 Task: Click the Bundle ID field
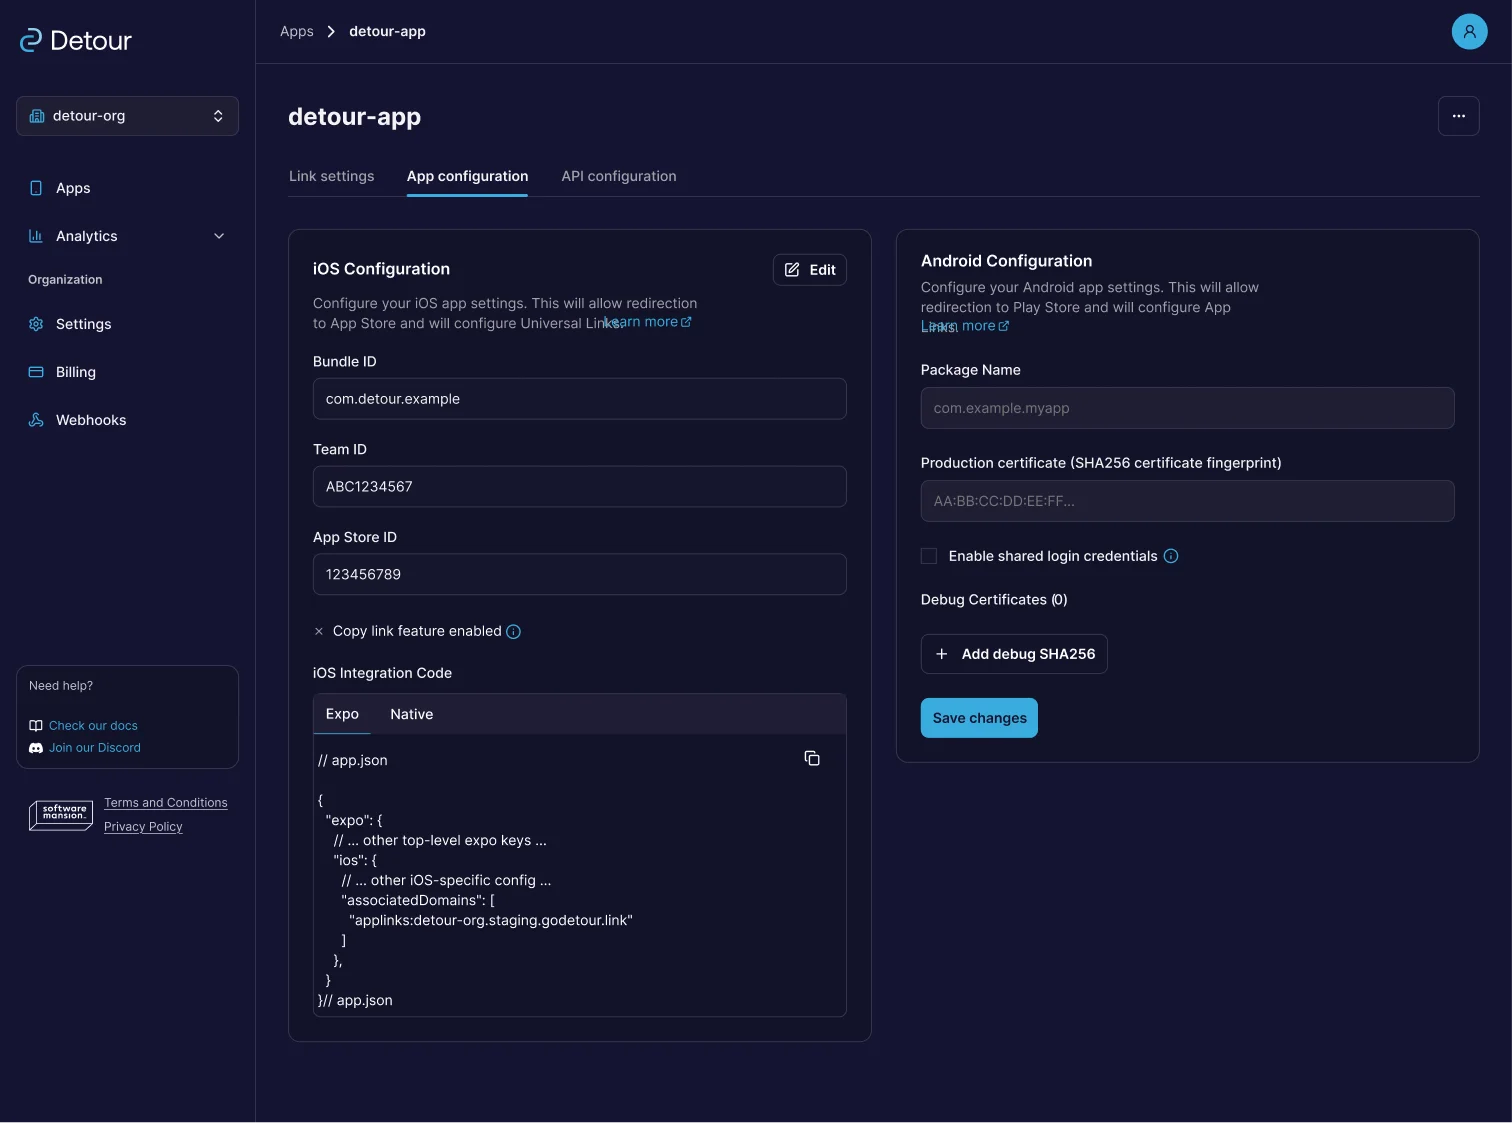[580, 399]
